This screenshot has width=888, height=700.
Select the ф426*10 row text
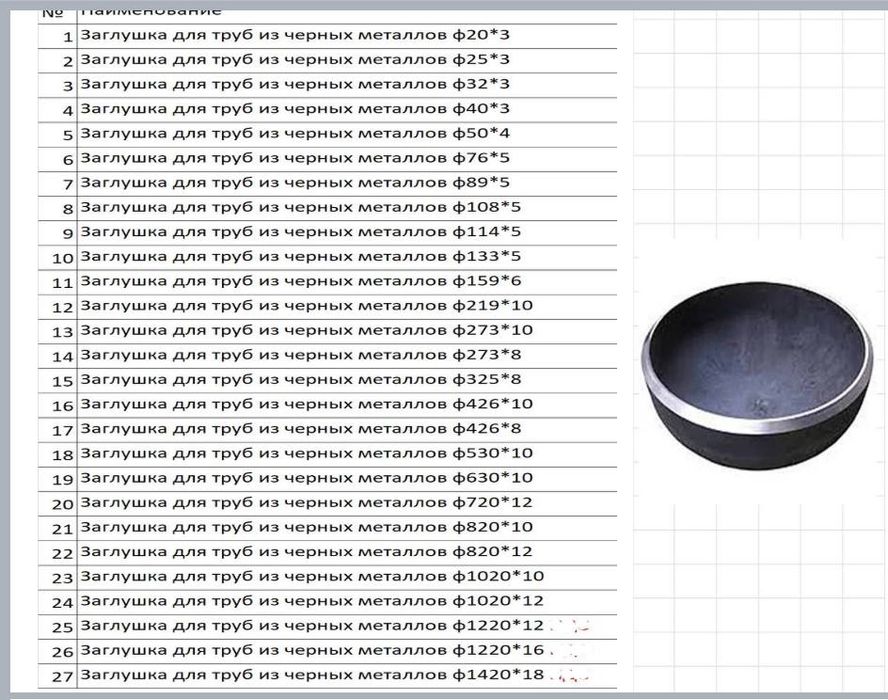click(347, 406)
